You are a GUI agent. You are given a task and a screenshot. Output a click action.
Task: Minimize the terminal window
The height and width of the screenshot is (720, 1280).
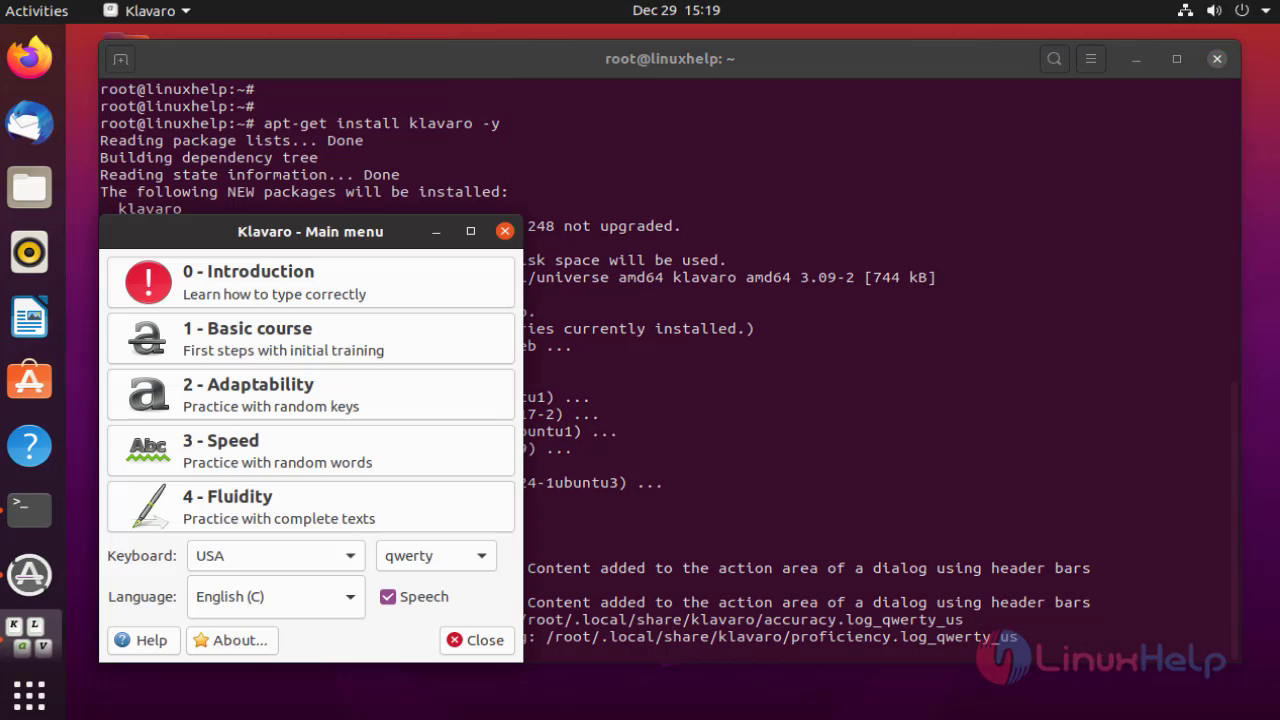click(x=1137, y=59)
